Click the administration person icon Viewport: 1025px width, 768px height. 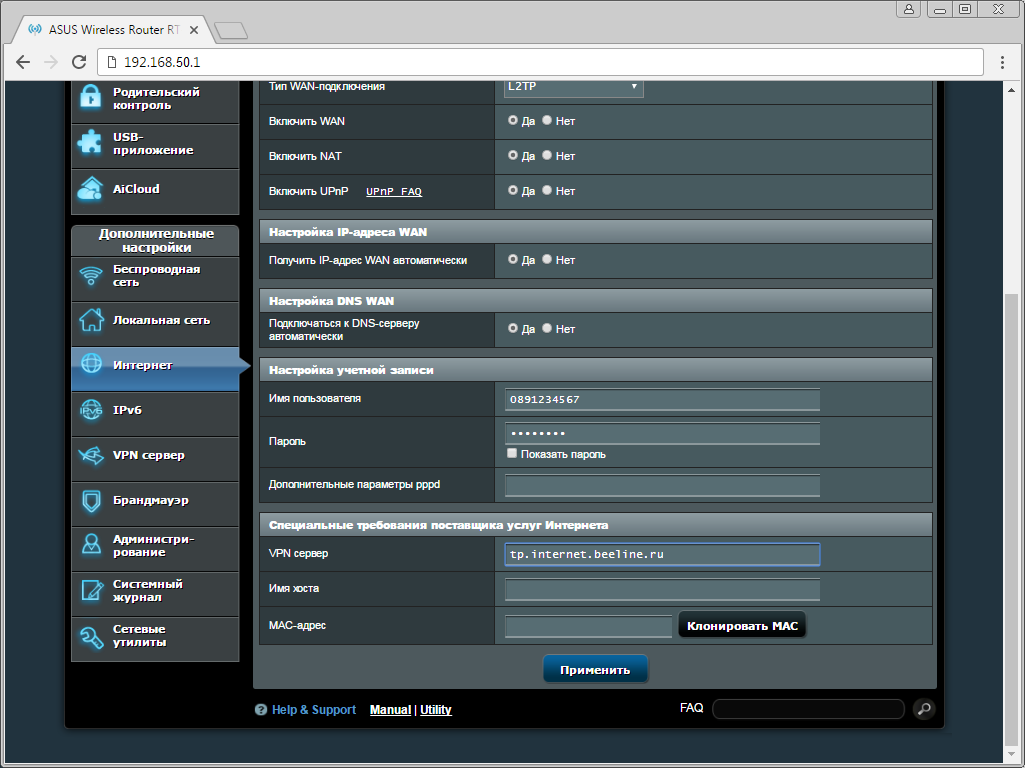click(91, 544)
